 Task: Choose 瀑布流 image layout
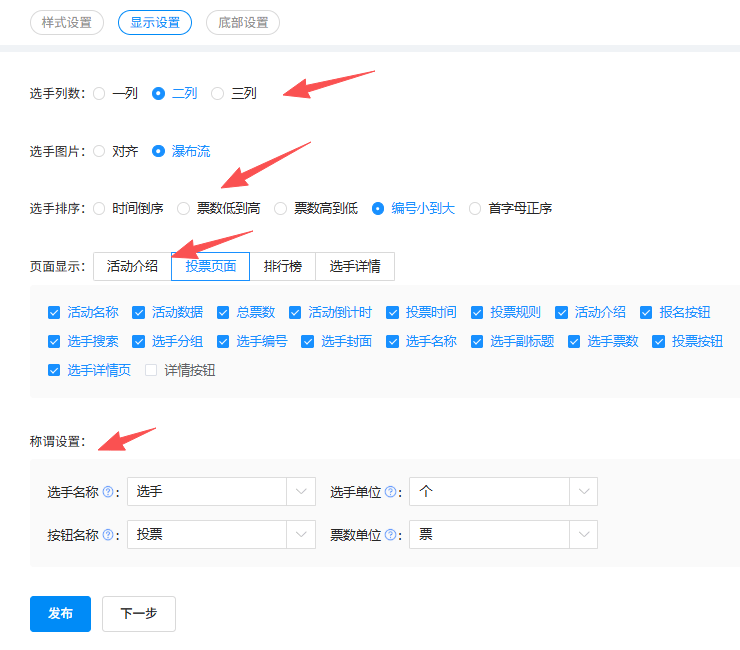pos(159,151)
